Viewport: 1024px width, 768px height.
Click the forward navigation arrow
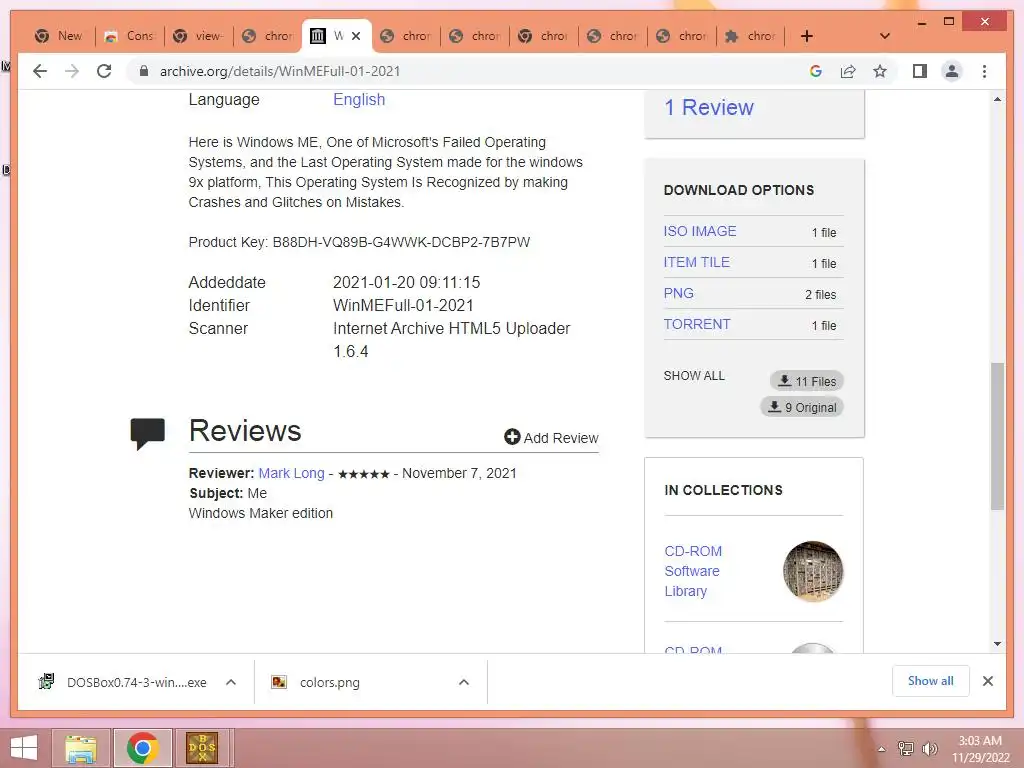click(72, 71)
